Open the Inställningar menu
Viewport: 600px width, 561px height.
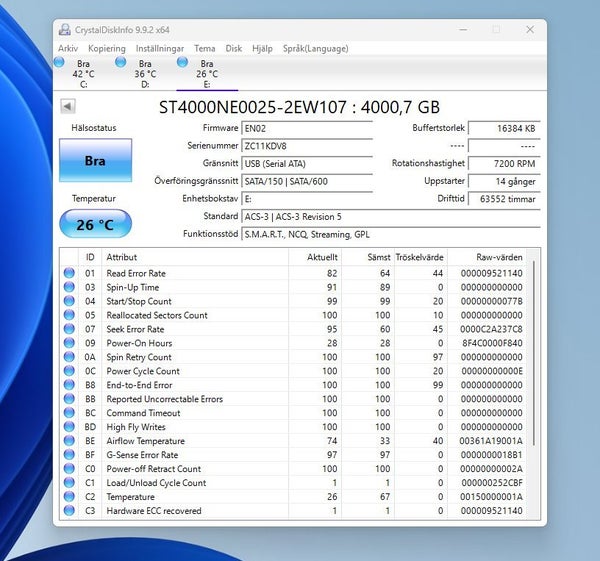click(160, 49)
